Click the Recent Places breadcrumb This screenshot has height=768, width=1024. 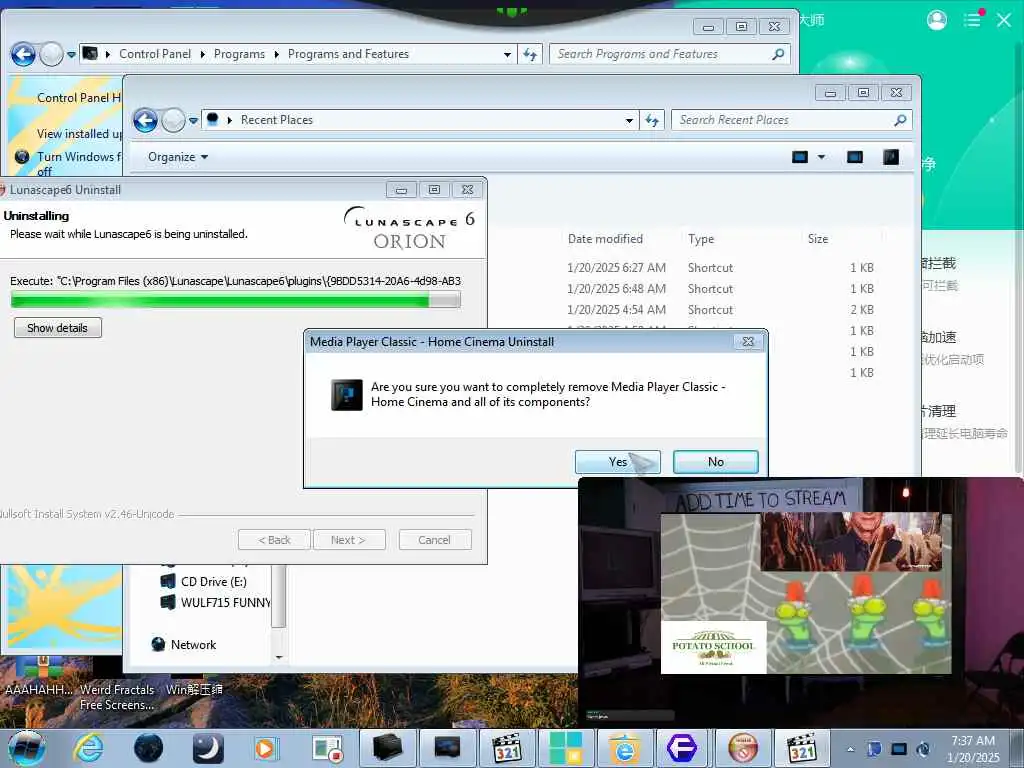coord(276,120)
